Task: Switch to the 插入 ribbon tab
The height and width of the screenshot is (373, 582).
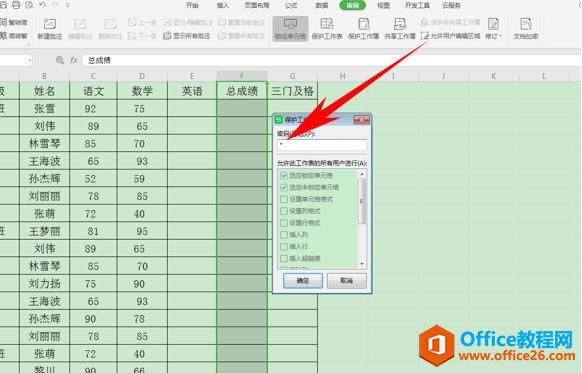Action: point(223,5)
